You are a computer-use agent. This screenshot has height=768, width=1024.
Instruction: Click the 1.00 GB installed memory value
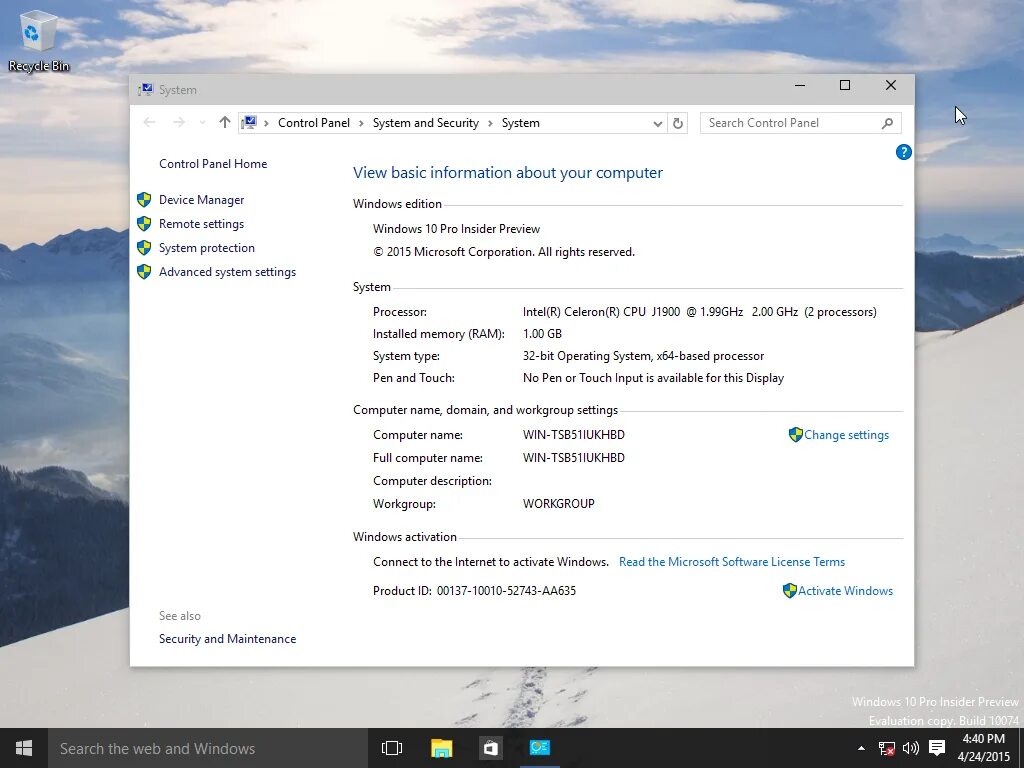(542, 334)
